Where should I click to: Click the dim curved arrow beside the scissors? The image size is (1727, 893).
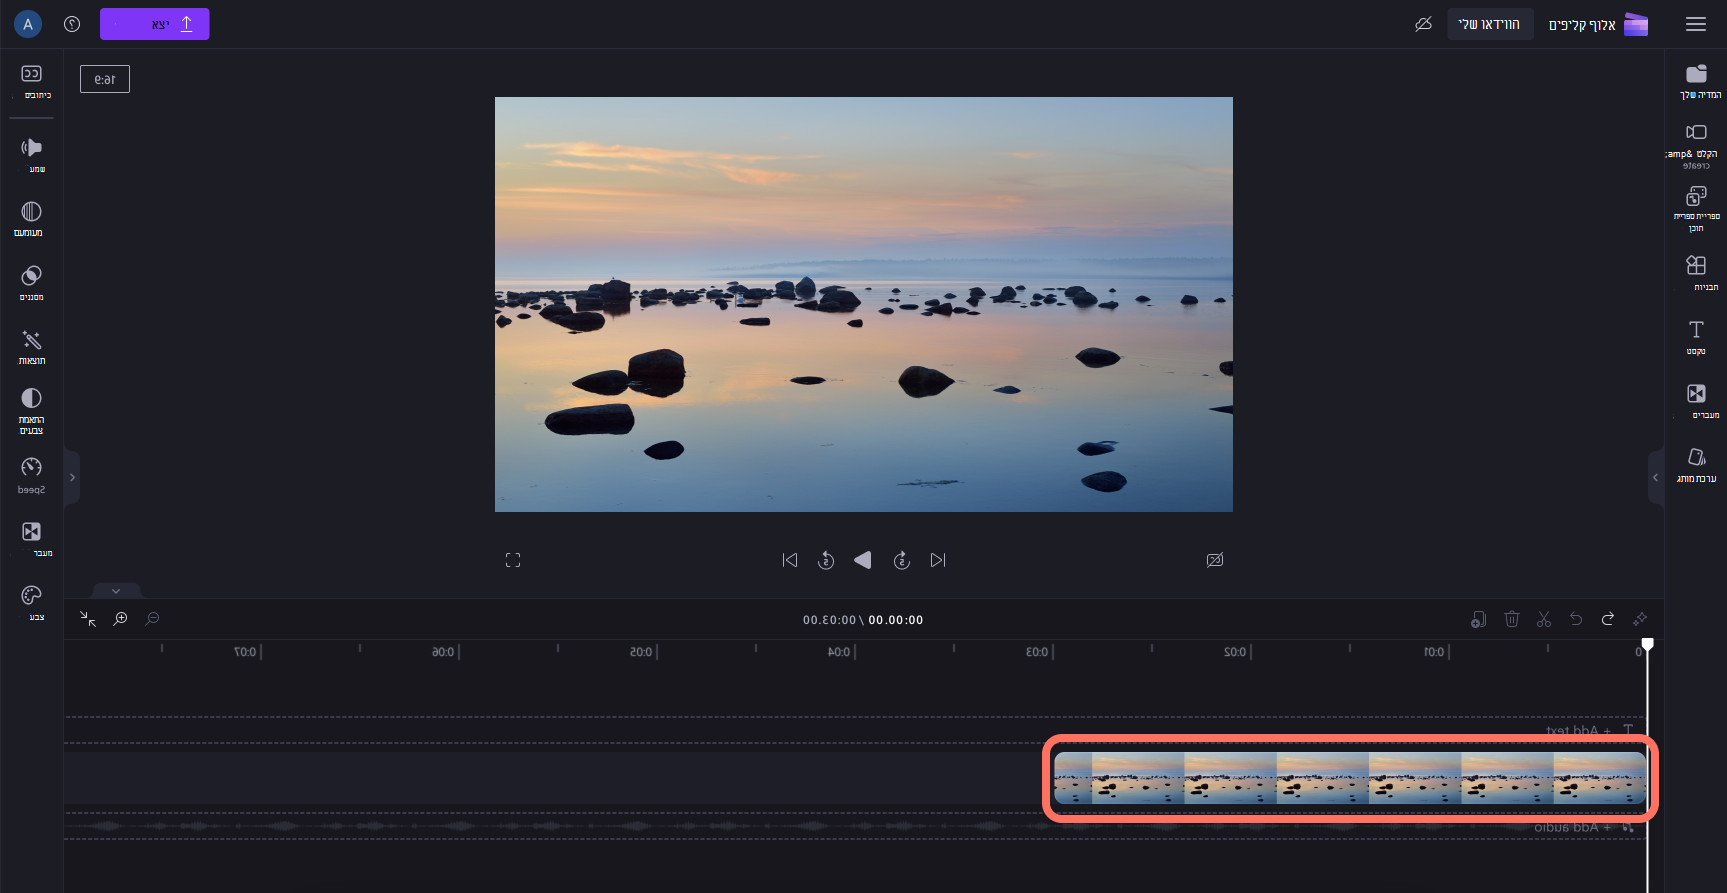[1576, 619]
